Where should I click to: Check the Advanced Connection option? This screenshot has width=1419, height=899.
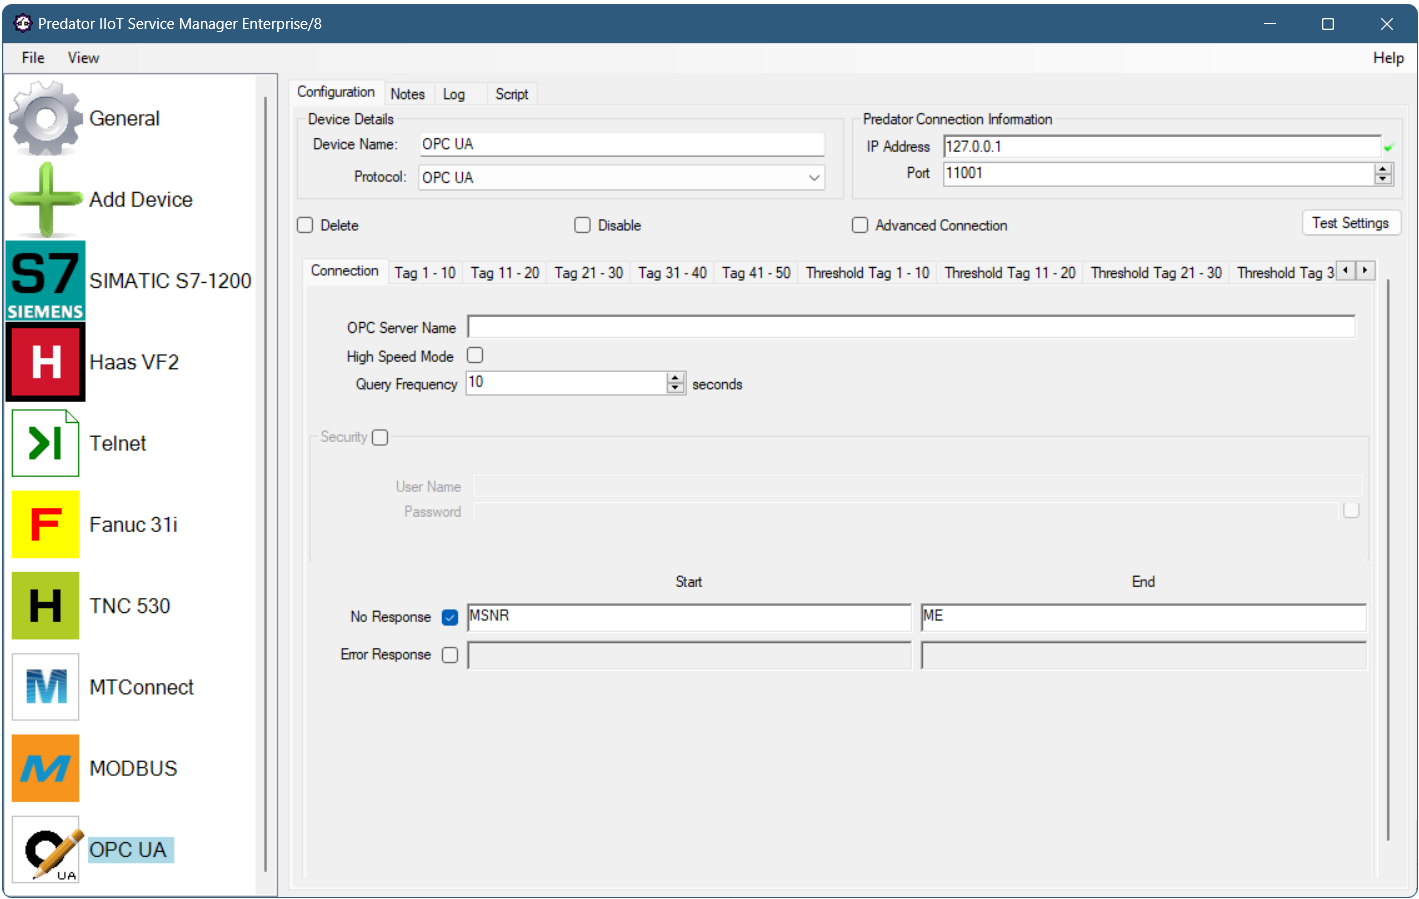pos(859,225)
